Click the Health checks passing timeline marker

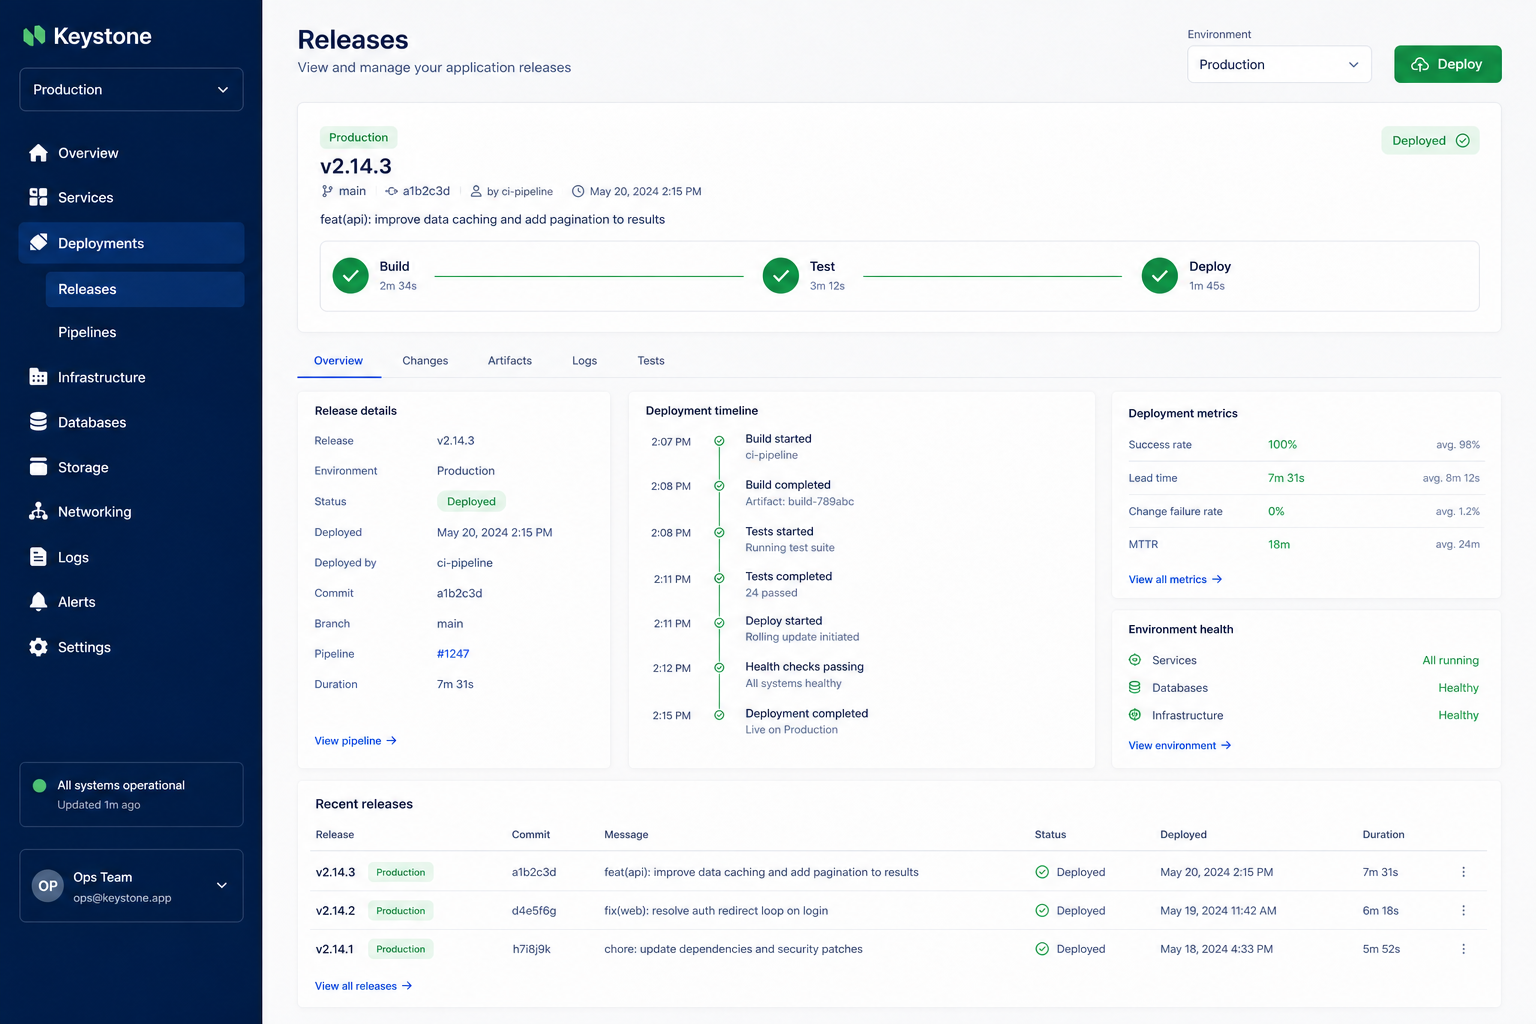719,668
